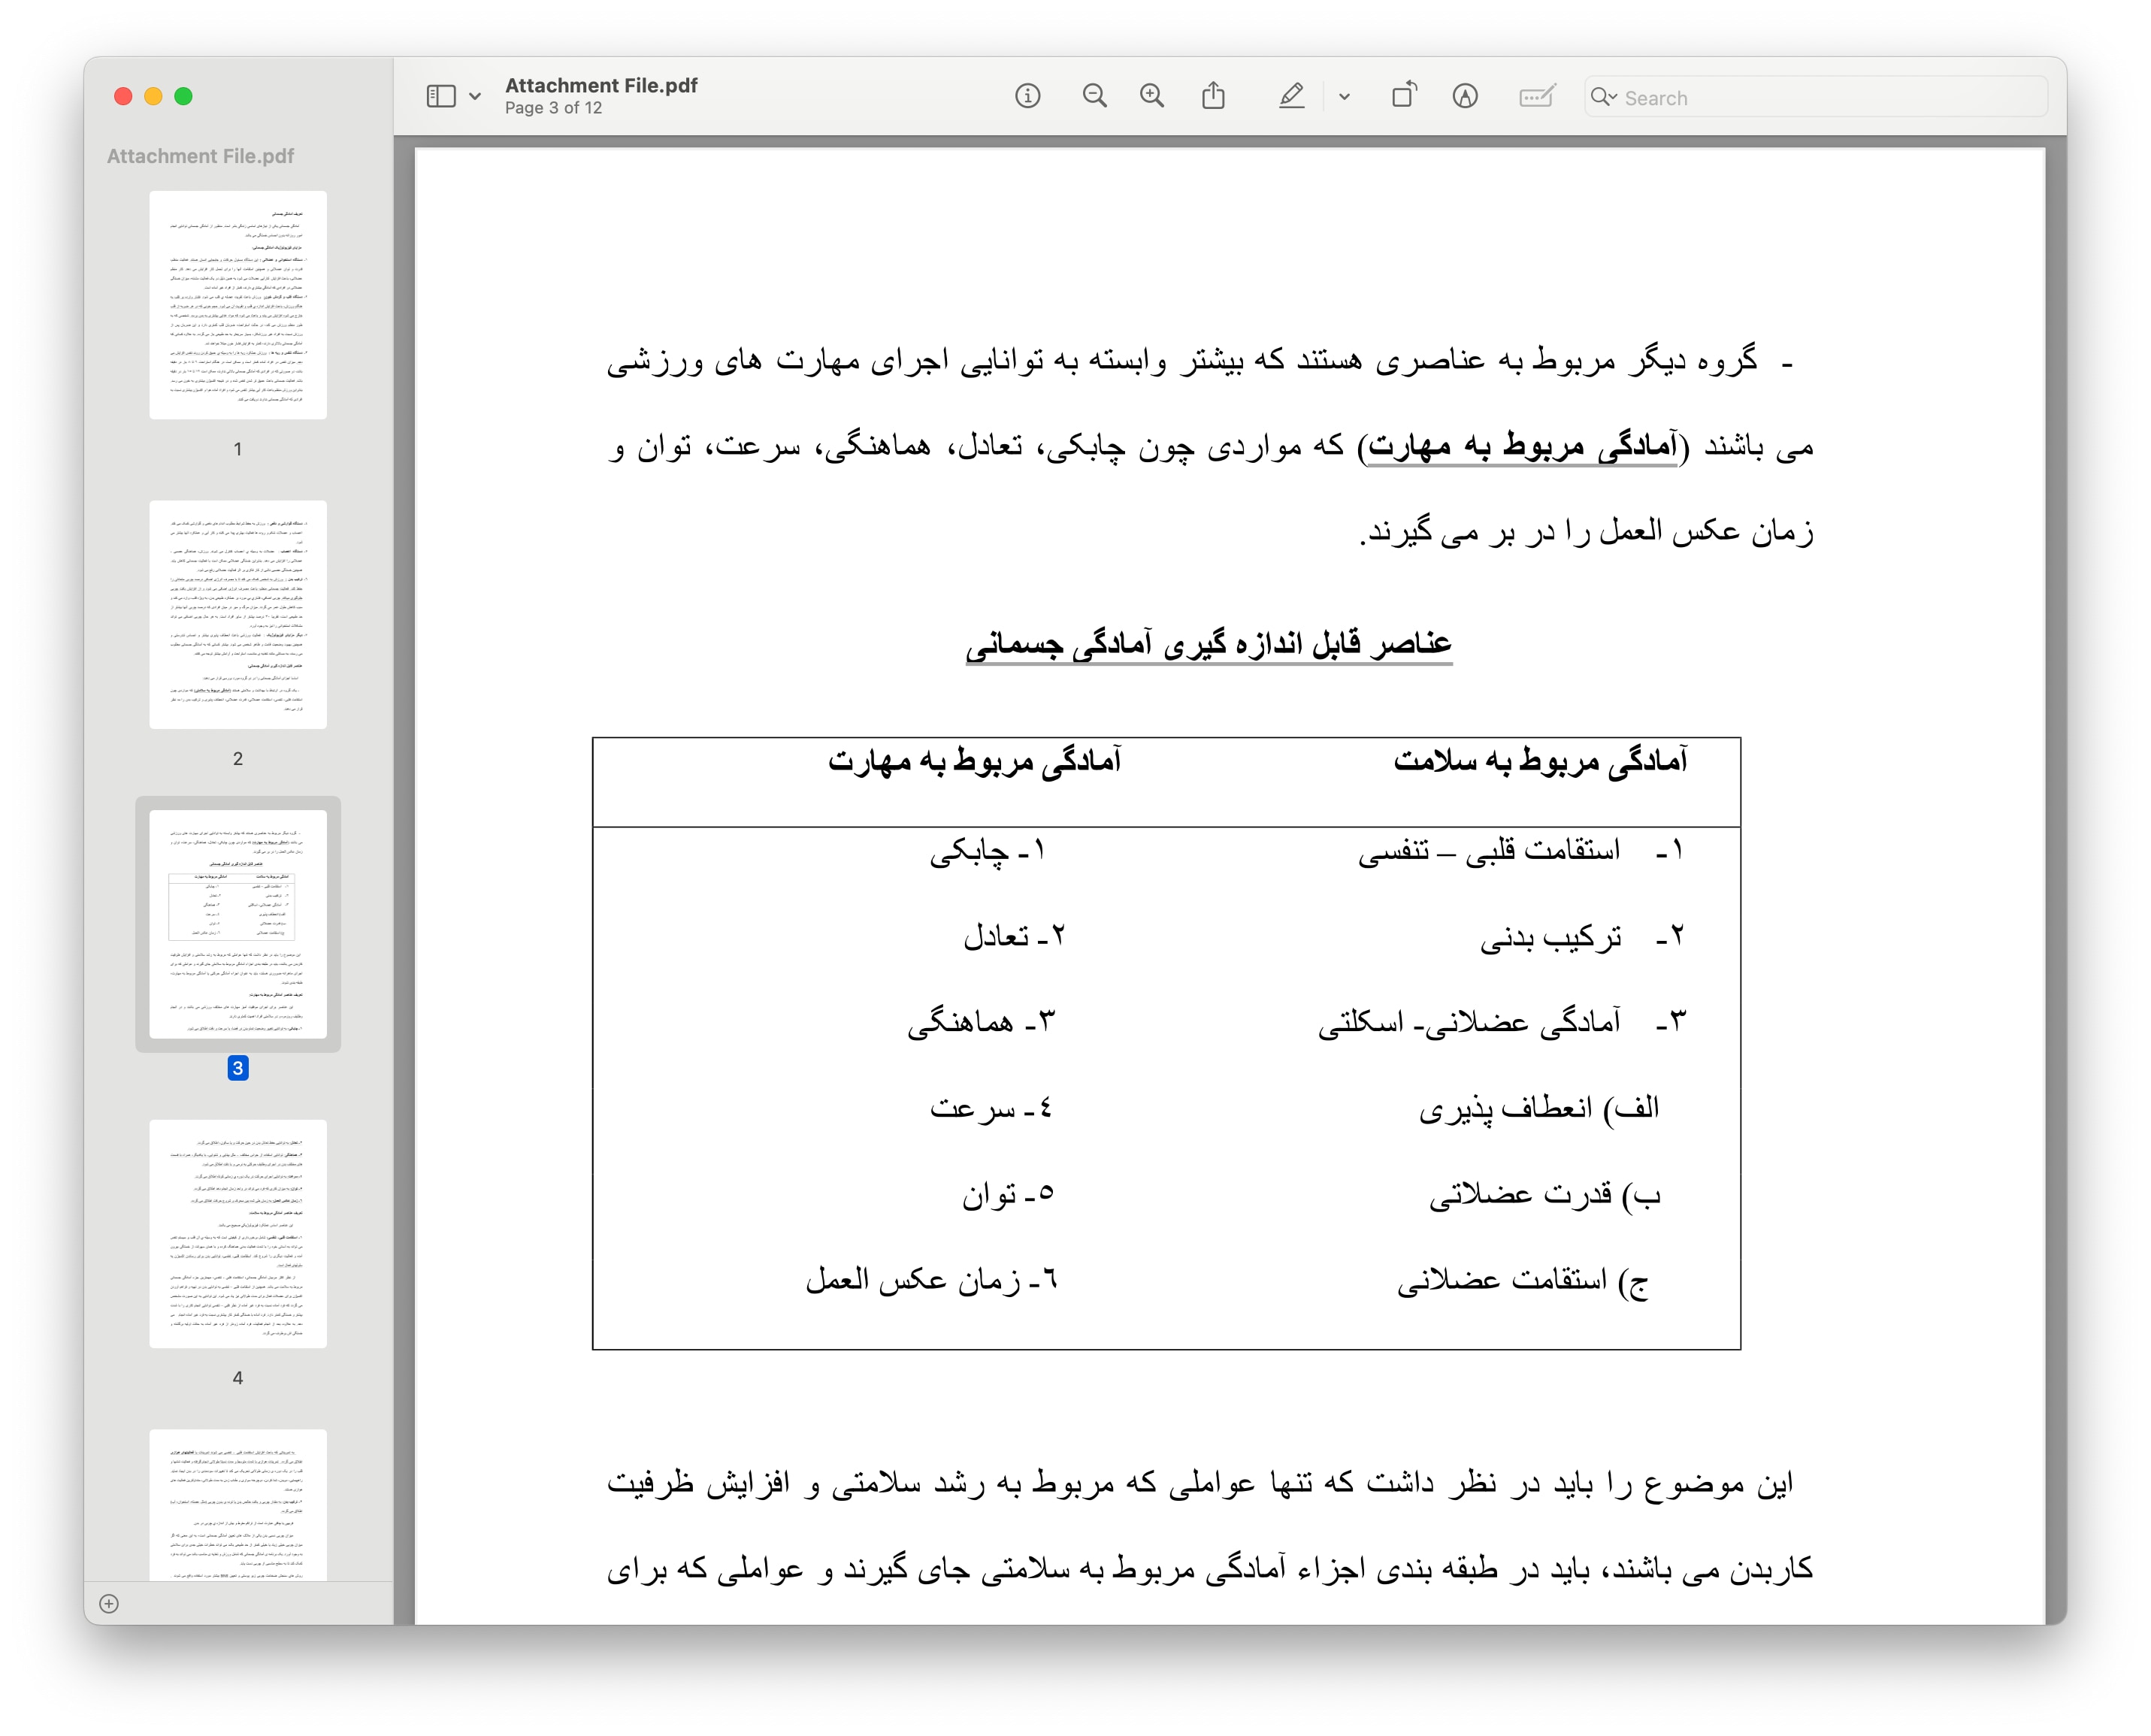
Task: Click the add page plus button in sidebar
Action: pos(109,1604)
